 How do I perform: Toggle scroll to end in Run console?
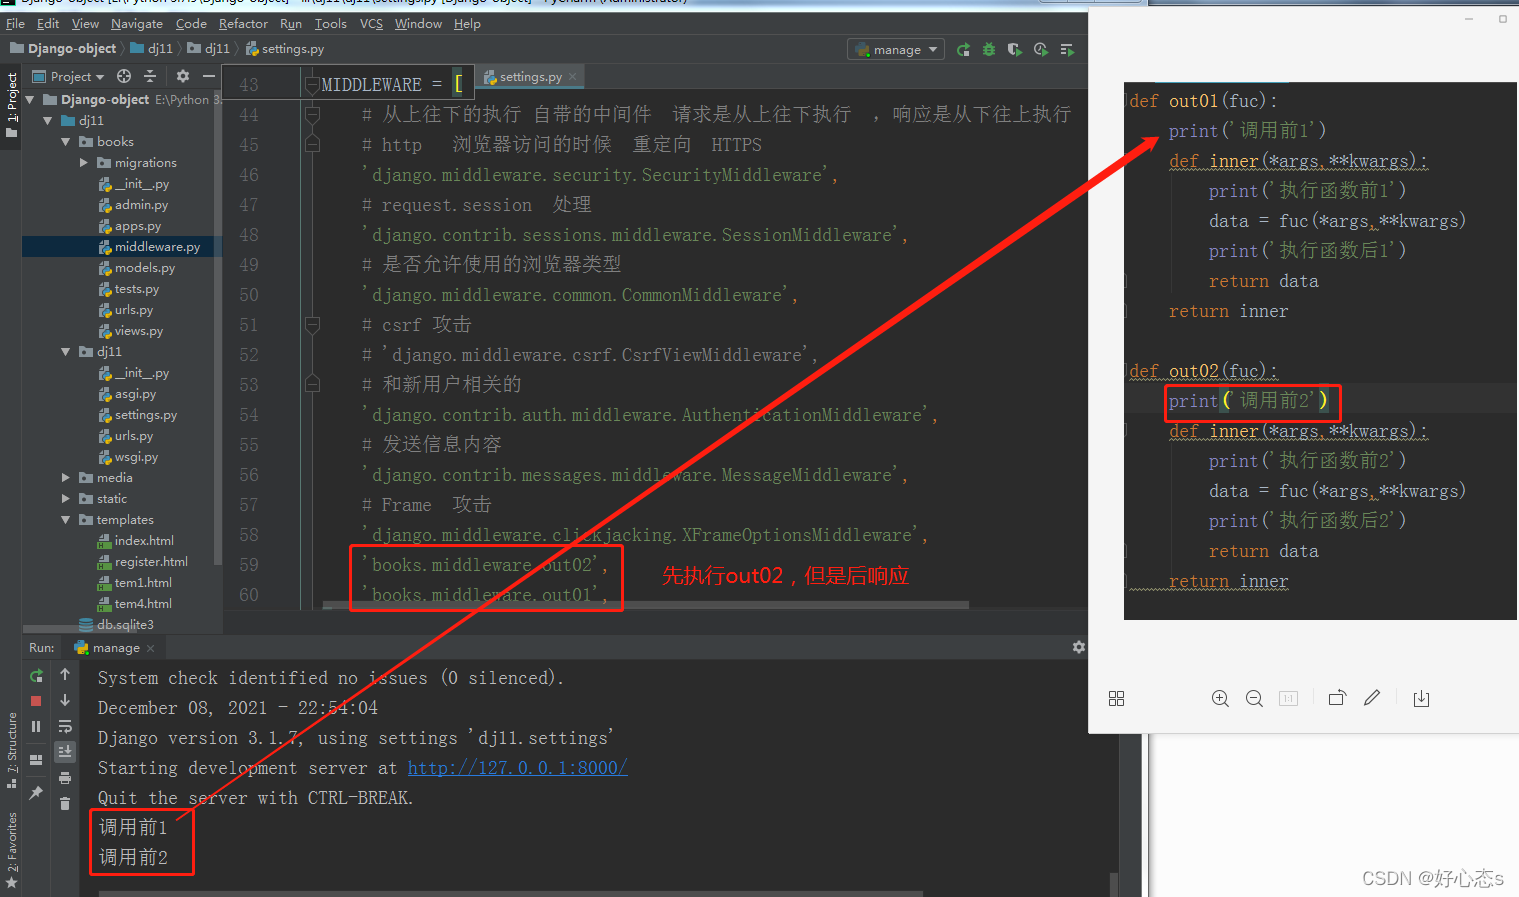tap(65, 751)
